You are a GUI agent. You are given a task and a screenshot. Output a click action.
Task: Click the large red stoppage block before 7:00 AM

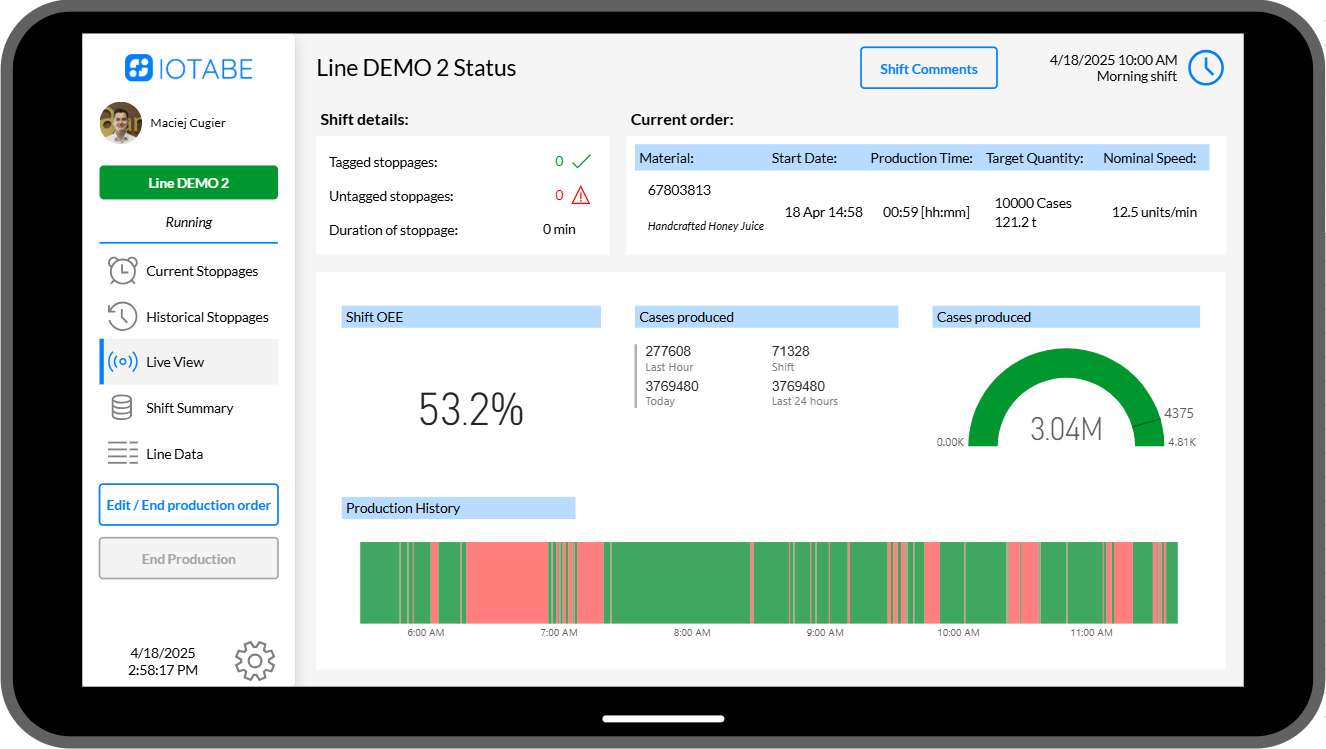(x=506, y=583)
